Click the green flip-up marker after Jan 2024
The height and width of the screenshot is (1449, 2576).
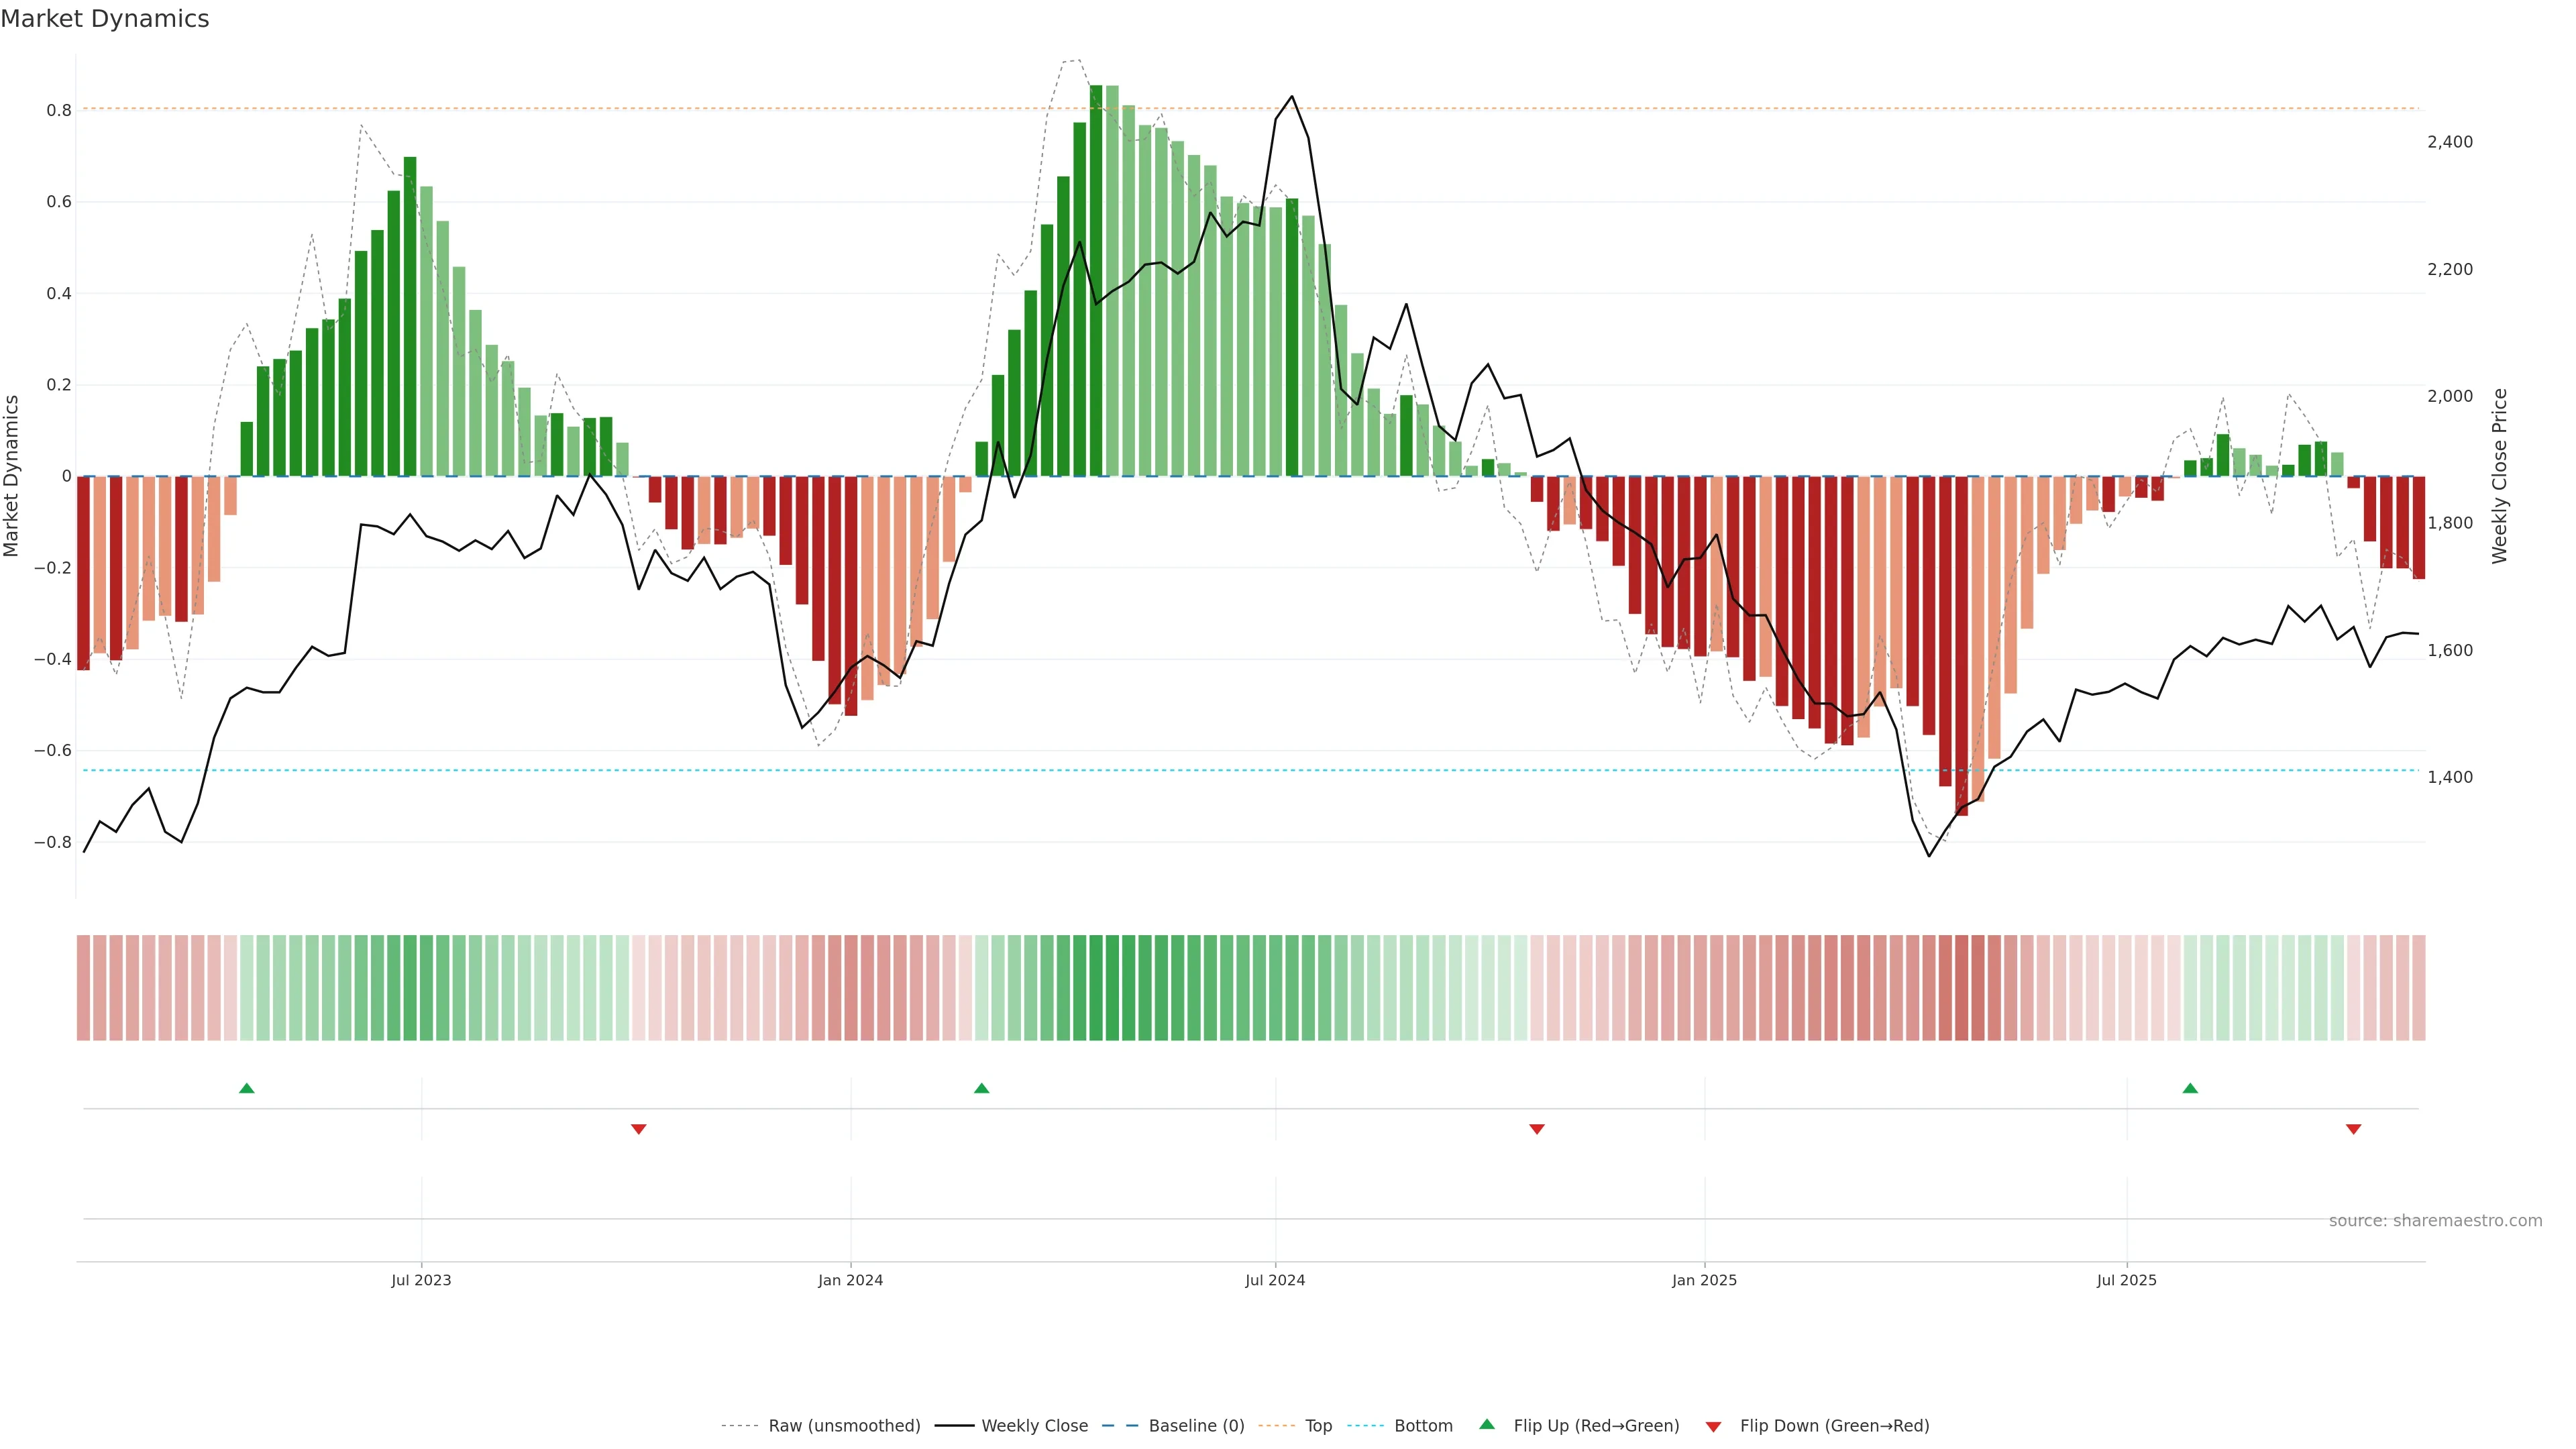981,1088
